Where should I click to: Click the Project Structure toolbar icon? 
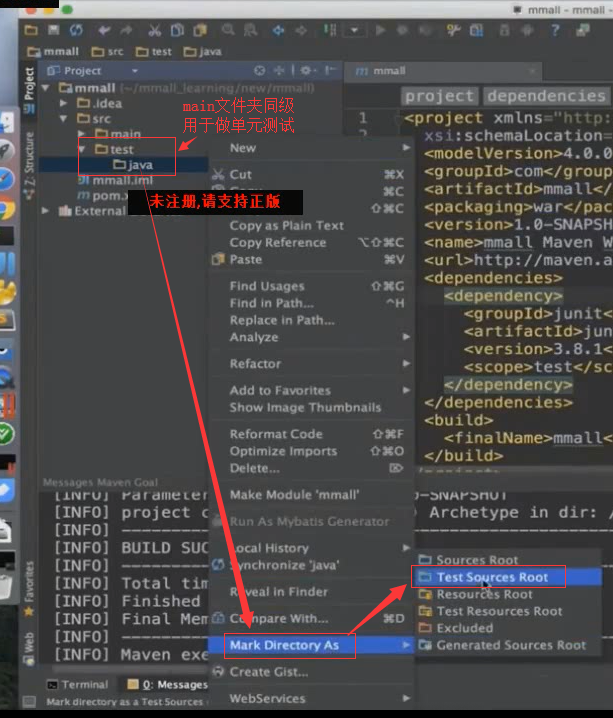(x=476, y=31)
